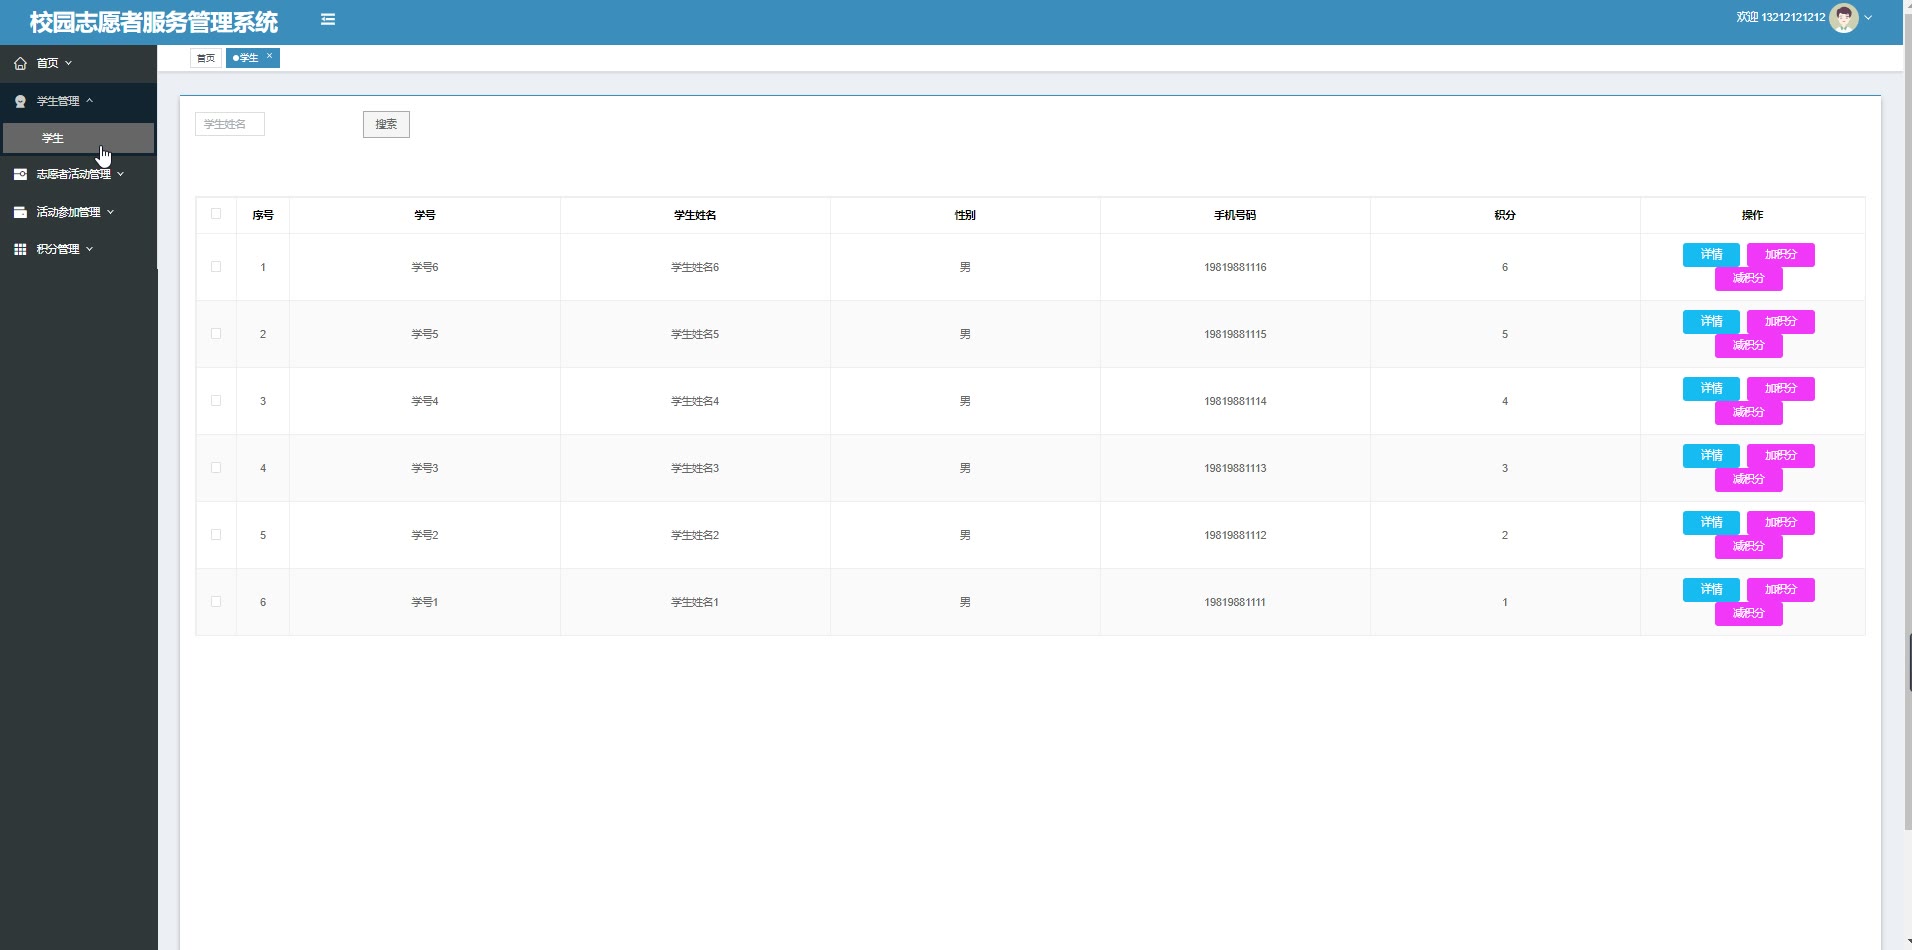Click the 活动参加管理 sidebar icon

click(x=20, y=212)
